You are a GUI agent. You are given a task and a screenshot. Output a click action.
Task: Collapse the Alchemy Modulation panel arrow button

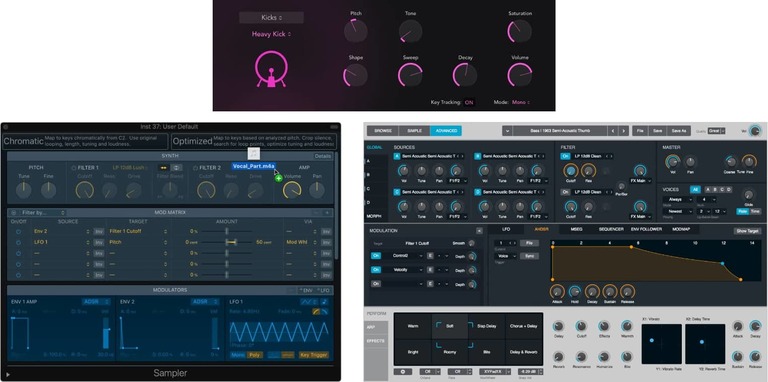pos(479,231)
